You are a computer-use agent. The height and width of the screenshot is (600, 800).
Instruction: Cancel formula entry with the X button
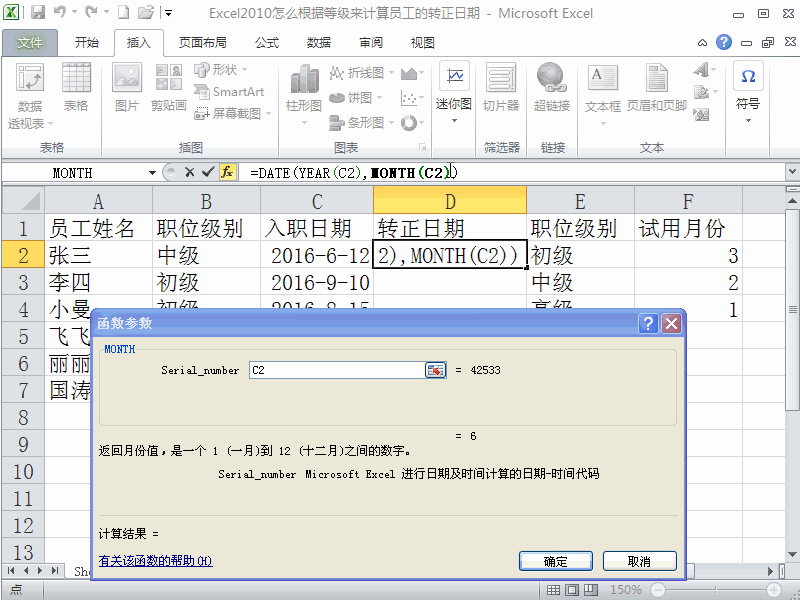(x=189, y=172)
